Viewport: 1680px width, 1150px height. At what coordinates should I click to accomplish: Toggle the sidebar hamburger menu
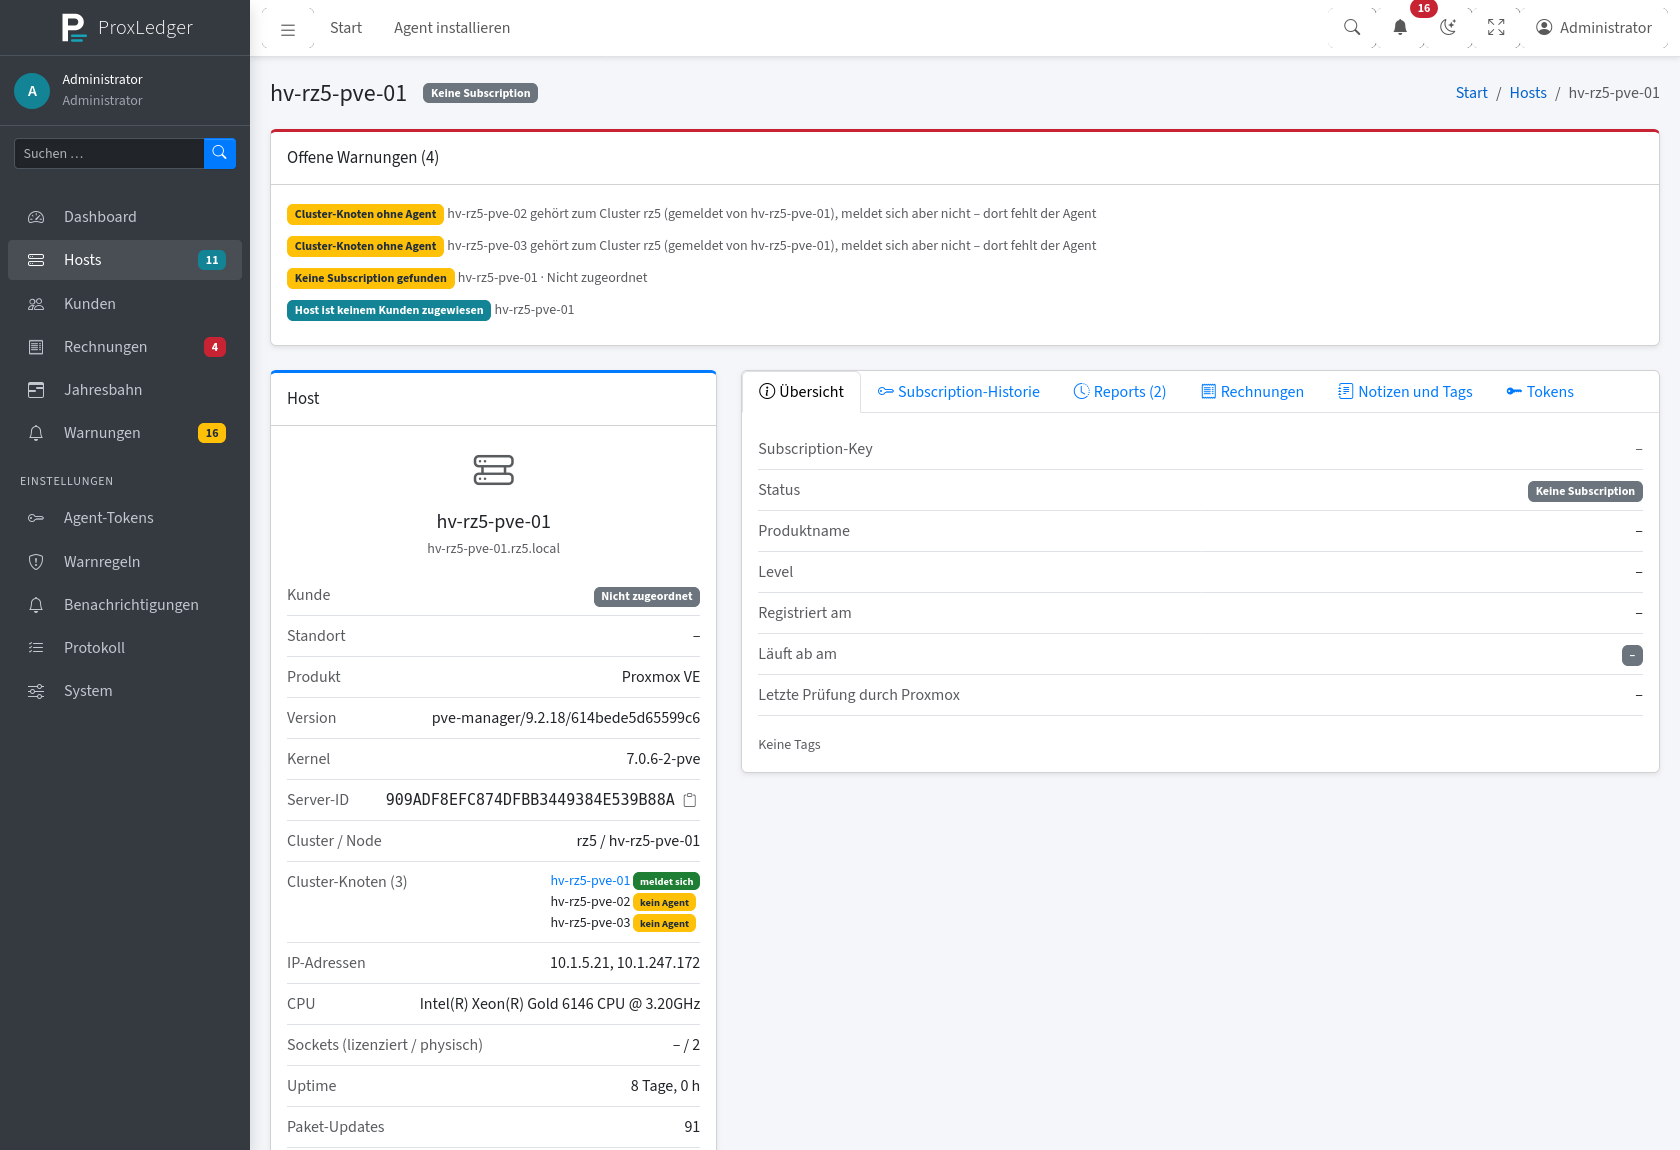tap(288, 29)
